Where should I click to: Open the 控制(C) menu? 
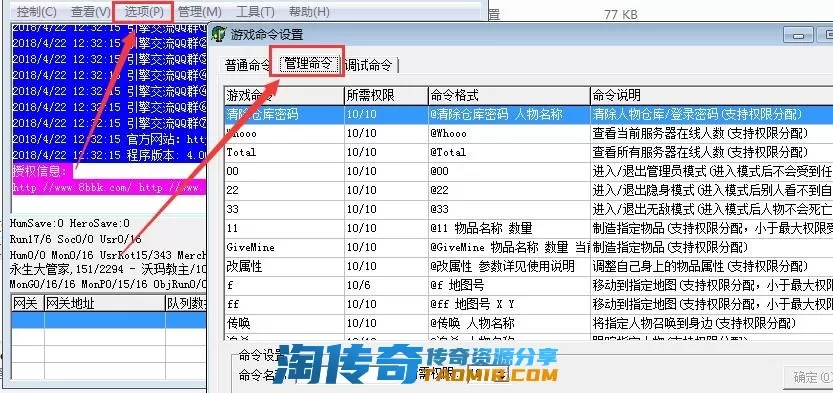37,11
